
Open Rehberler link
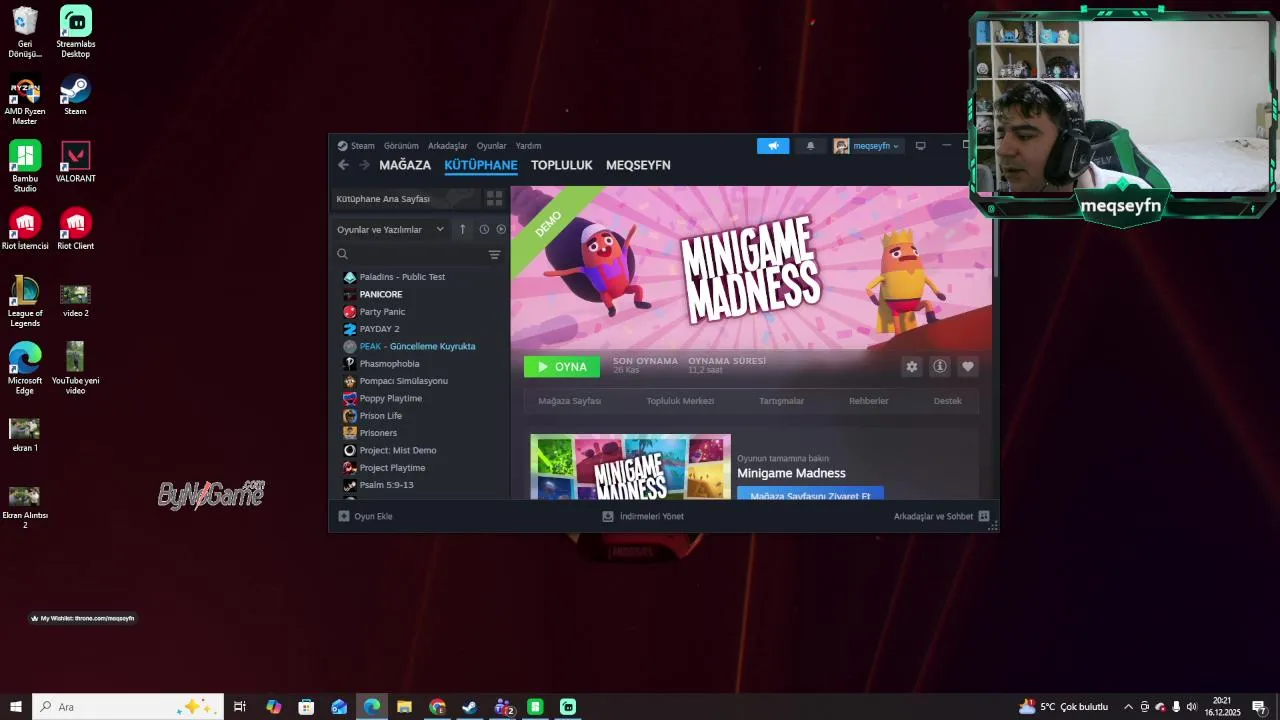click(x=869, y=401)
